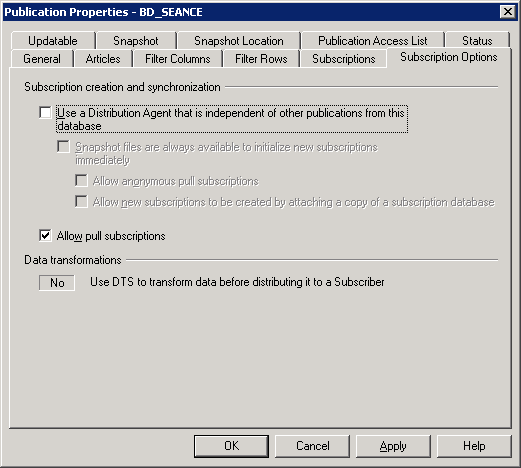The height and width of the screenshot is (468, 521).
Task: Switch to the Snapshot tab
Action: pos(136,41)
